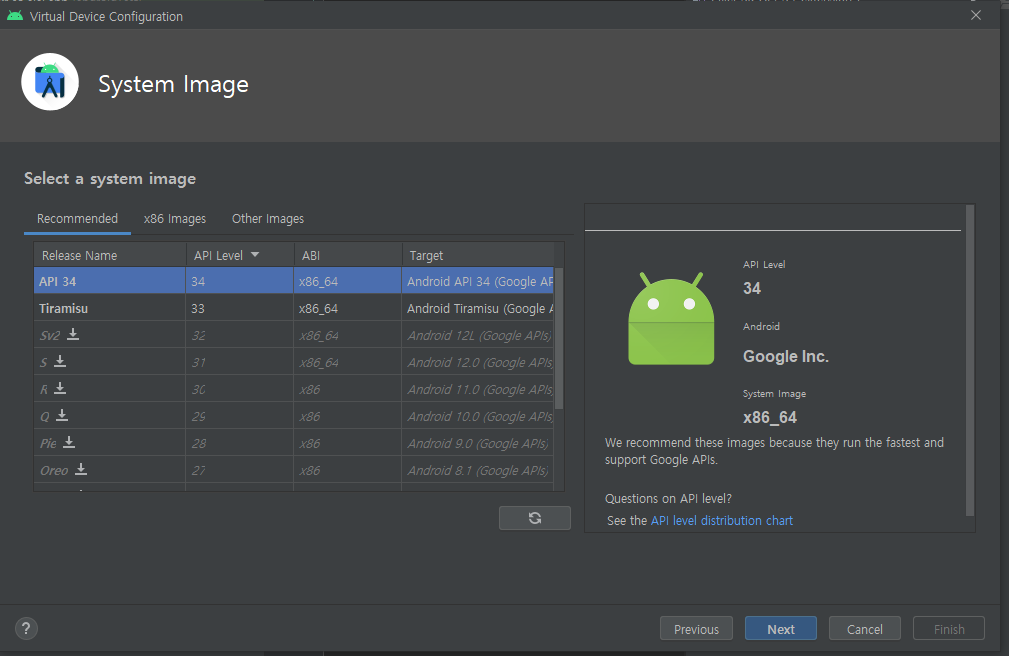This screenshot has width=1009, height=656.
Task: Open the Other Images tab
Action: coord(268,219)
